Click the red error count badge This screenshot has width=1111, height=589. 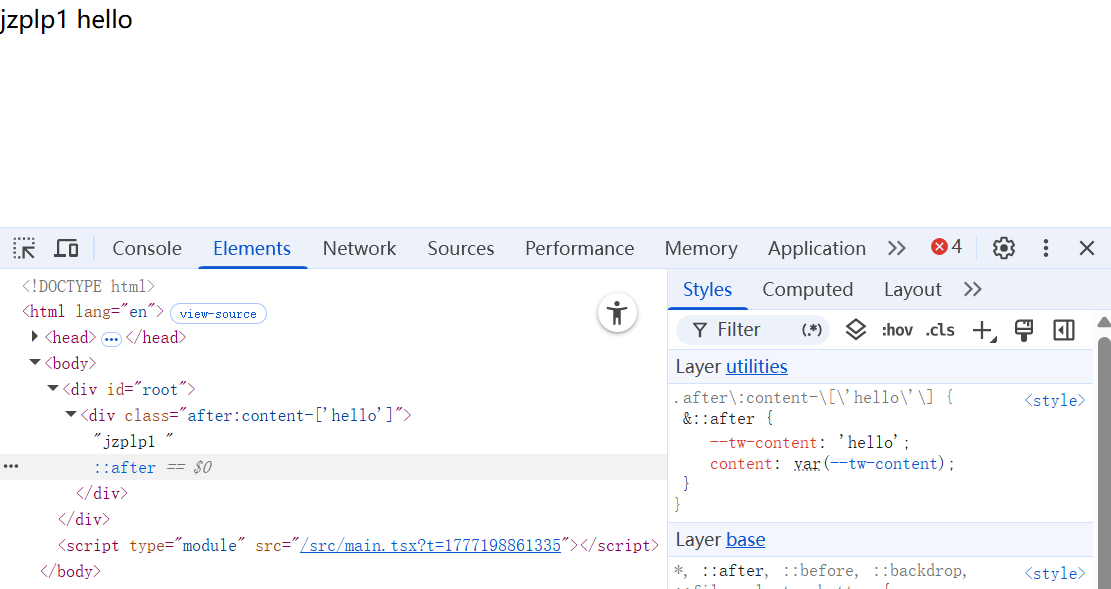coord(947,247)
